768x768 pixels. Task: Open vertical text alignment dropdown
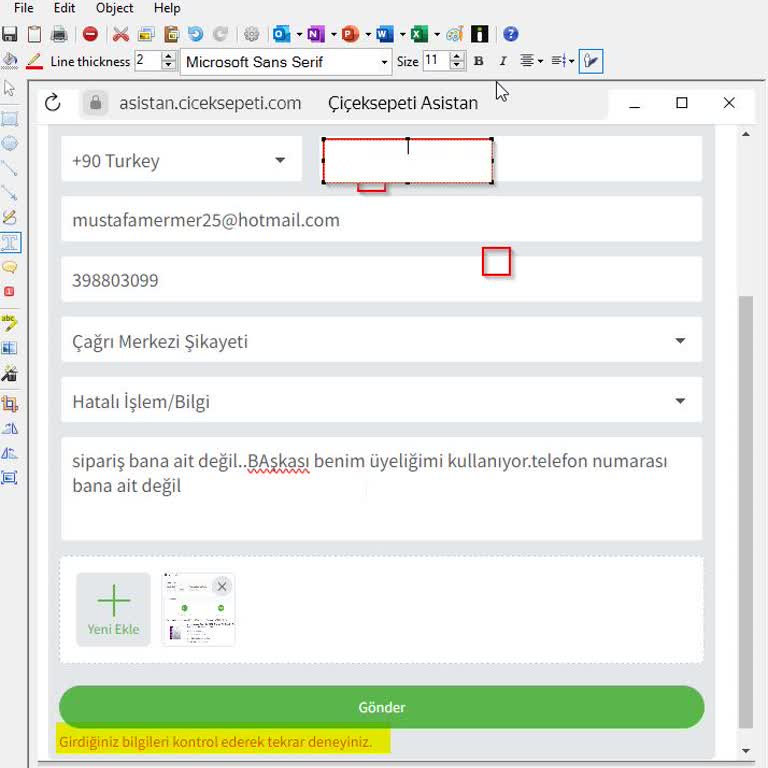tap(562, 61)
